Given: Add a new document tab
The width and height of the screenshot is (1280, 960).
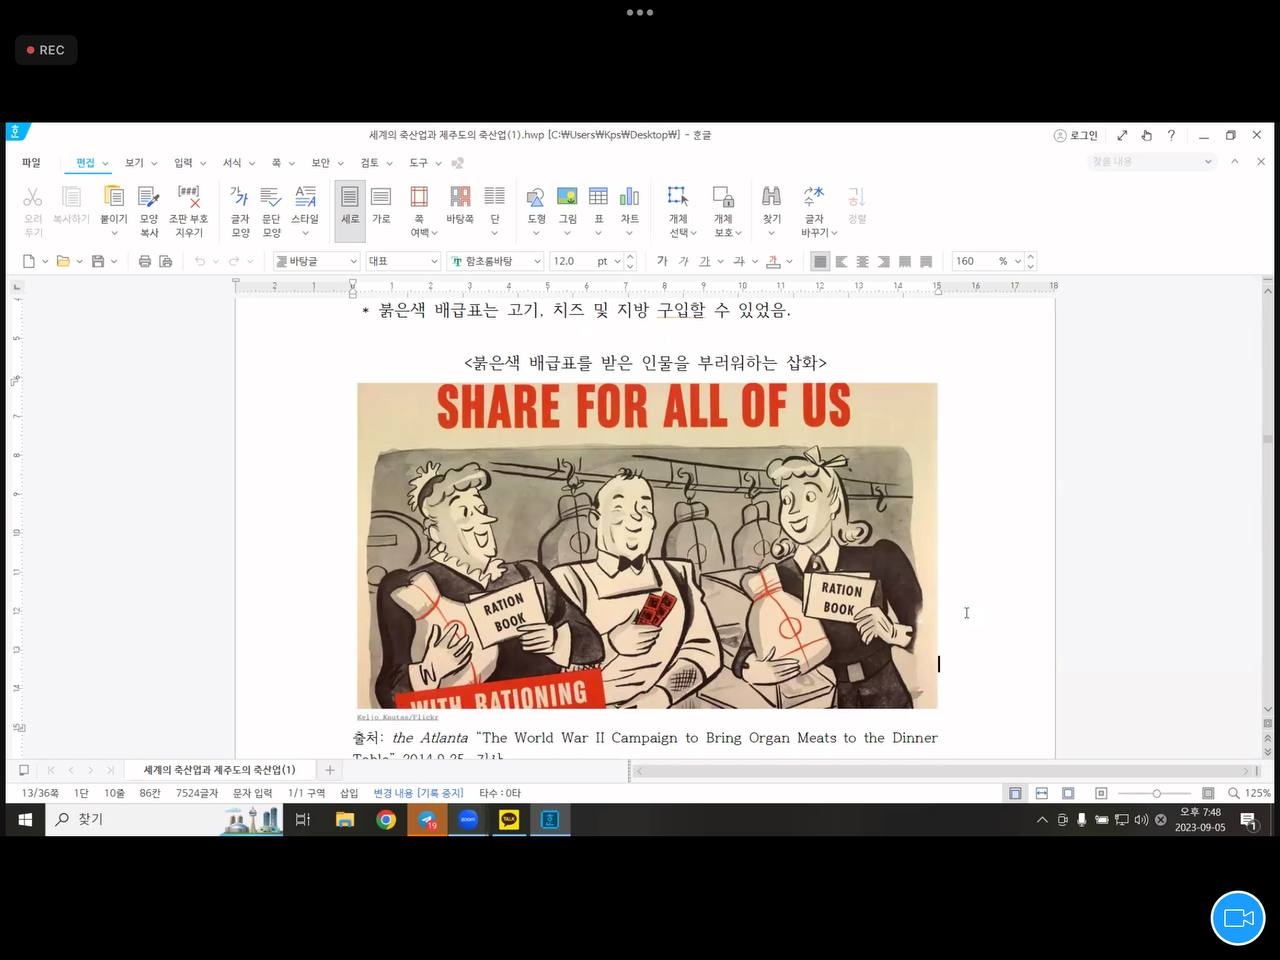Looking at the screenshot, I should coord(330,770).
